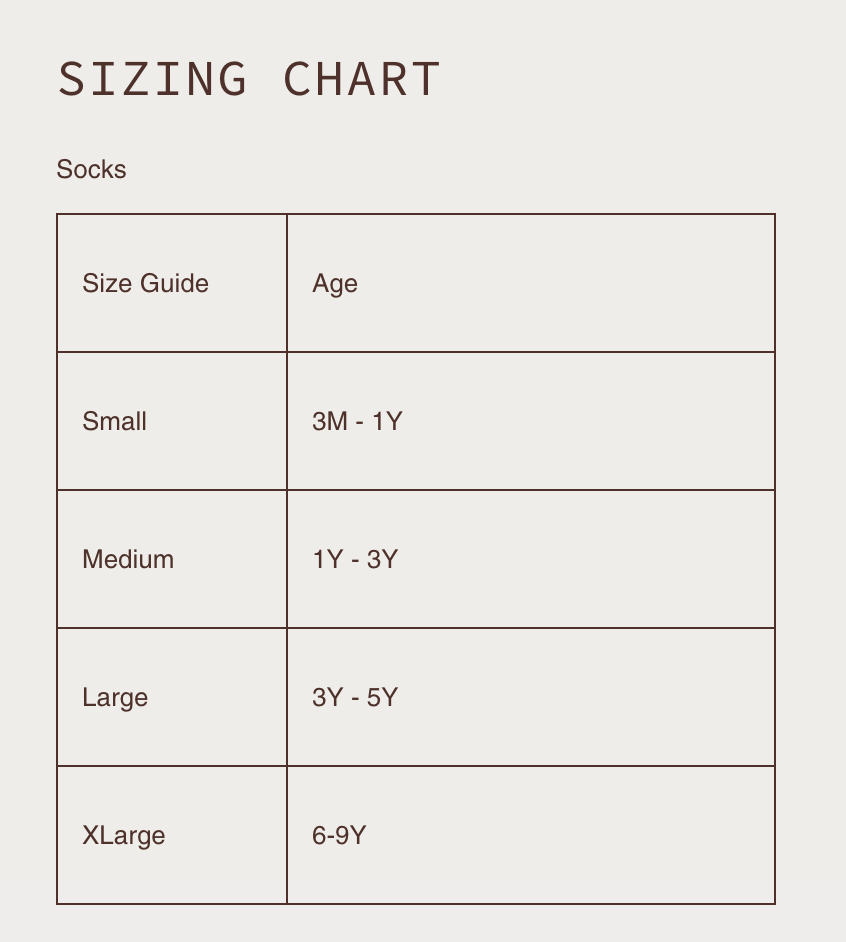Screen dimensions: 846x942
Task: Select the Small size row label
Action: [114, 422]
